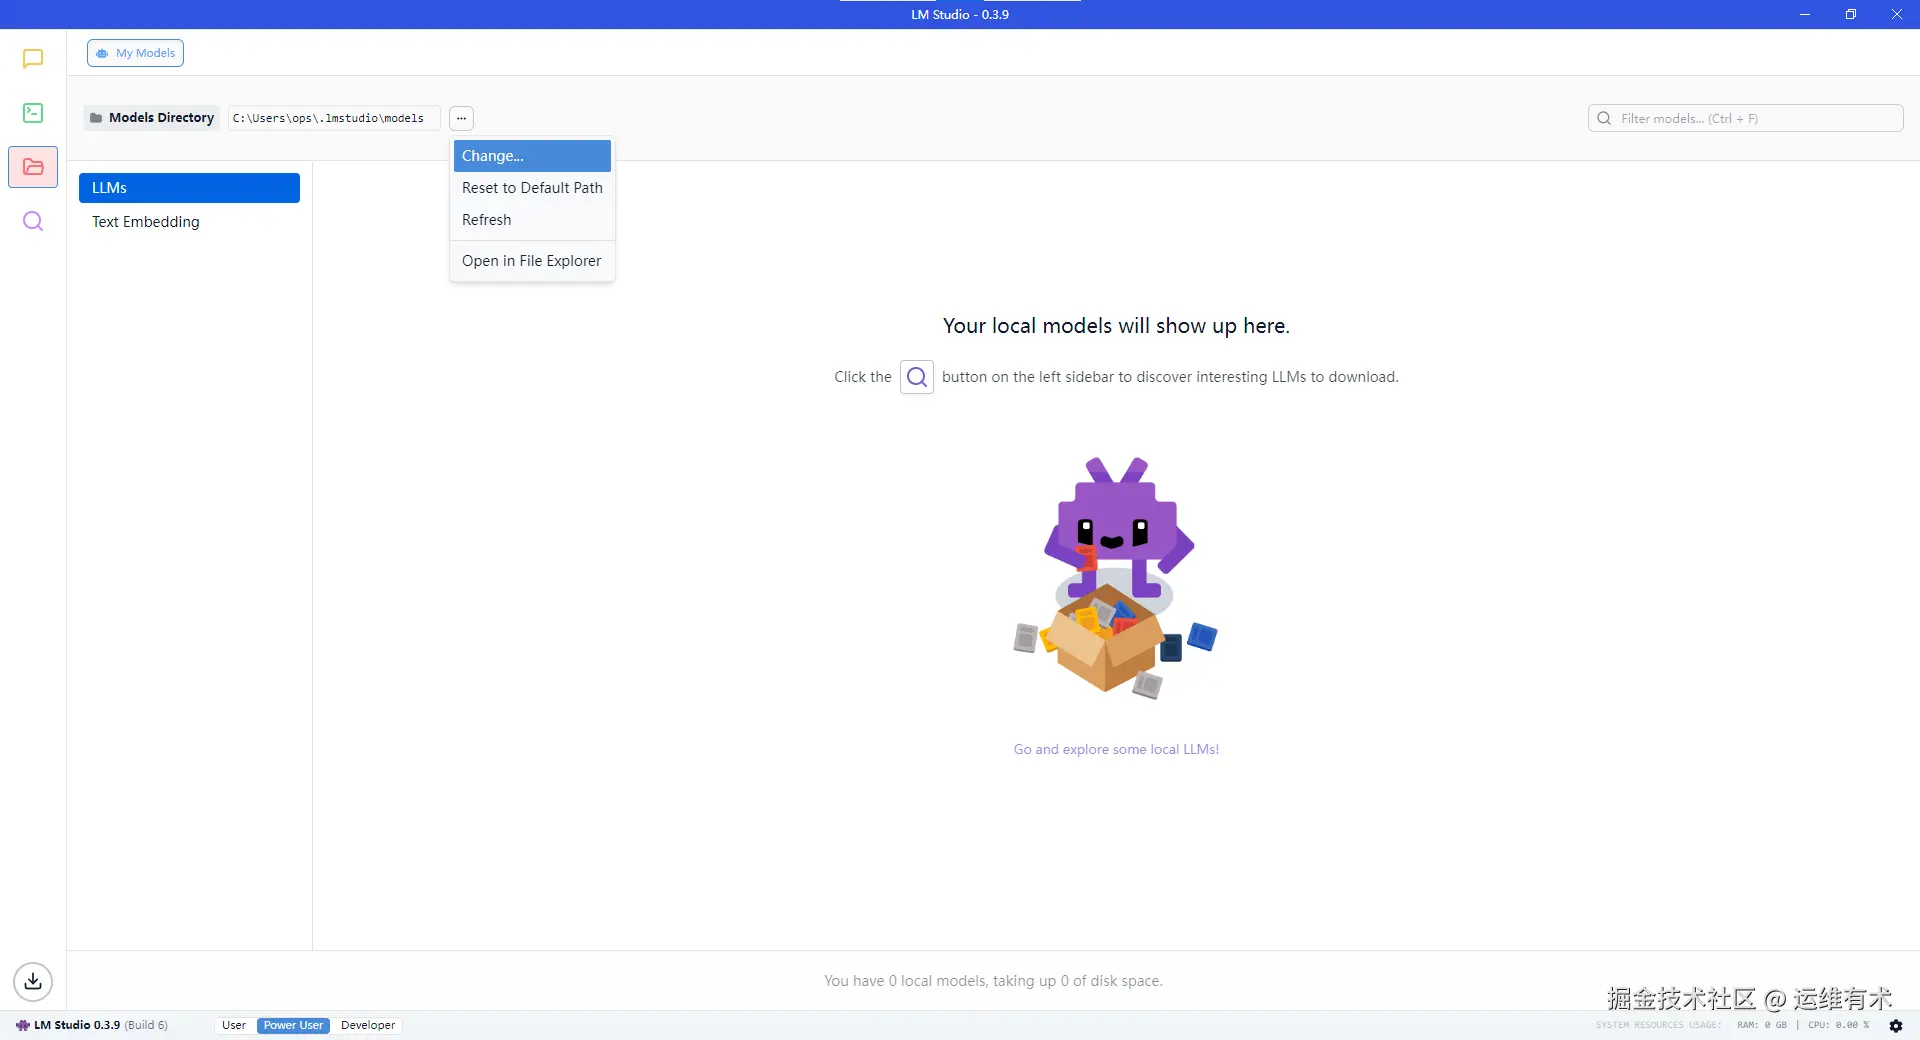
Task: Click the RAM usage readout
Action: coord(1762,1025)
